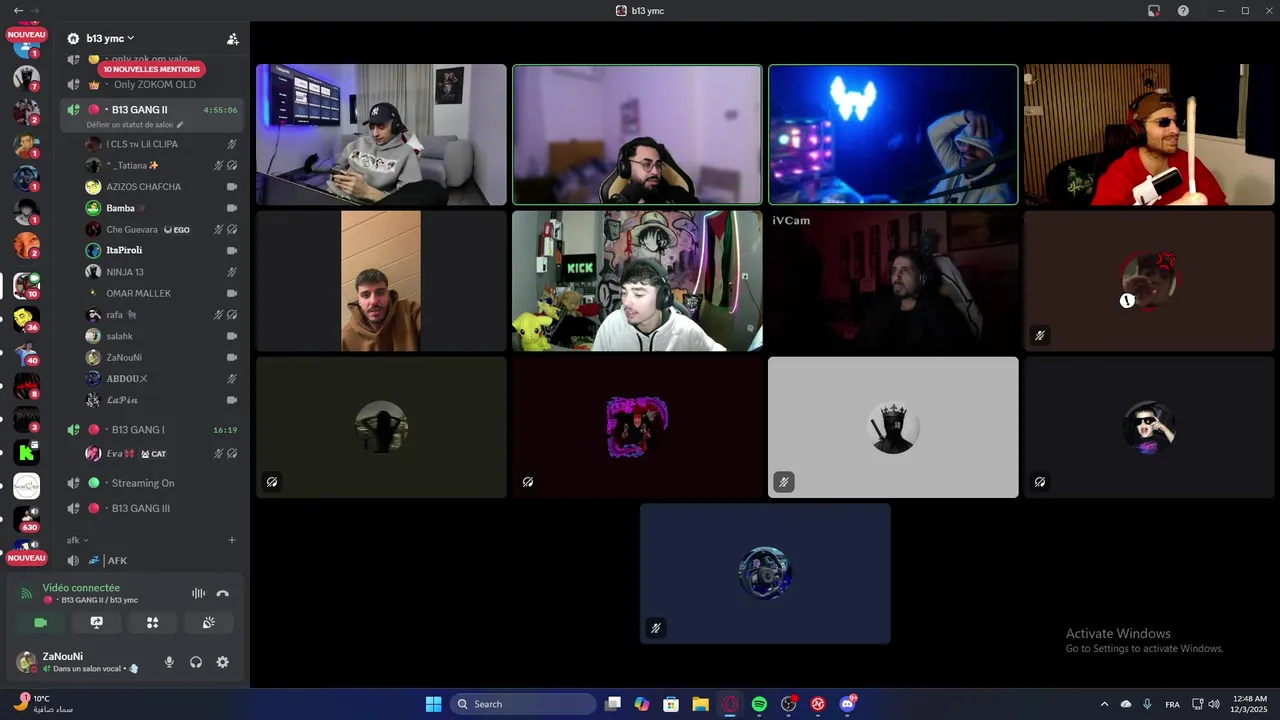This screenshot has width=1280, height=720.
Task: Open Only ZOKOM OLD voice channel
Action: [152, 85]
